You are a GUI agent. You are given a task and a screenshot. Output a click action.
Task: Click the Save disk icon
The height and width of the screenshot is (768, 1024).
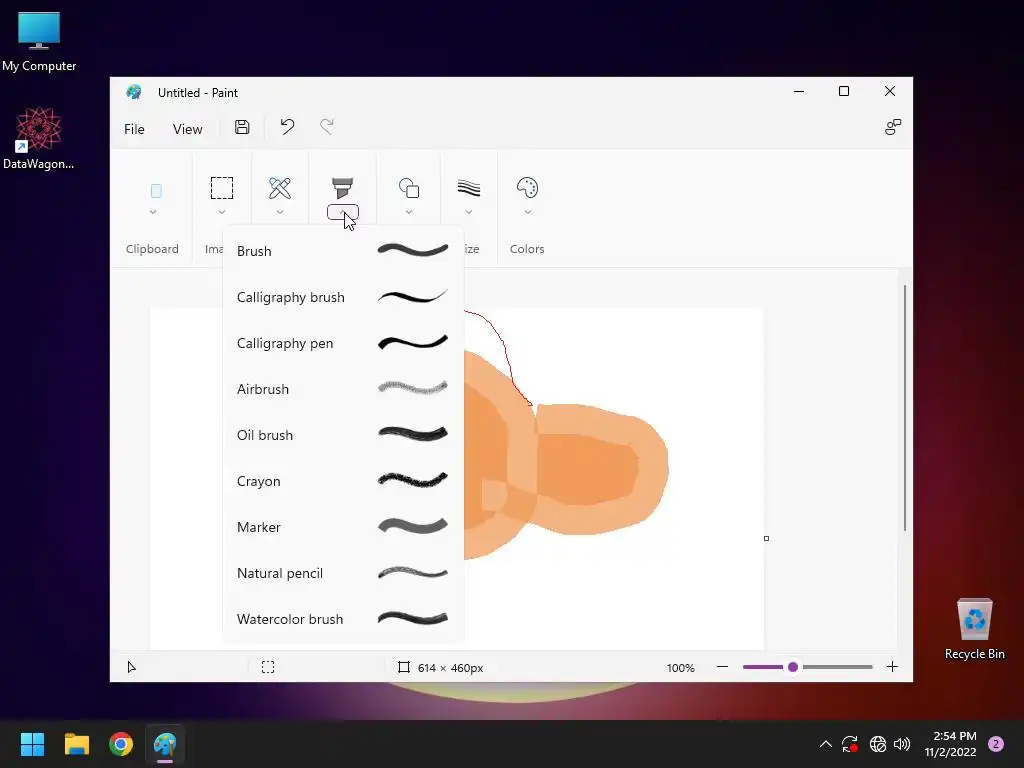242,127
